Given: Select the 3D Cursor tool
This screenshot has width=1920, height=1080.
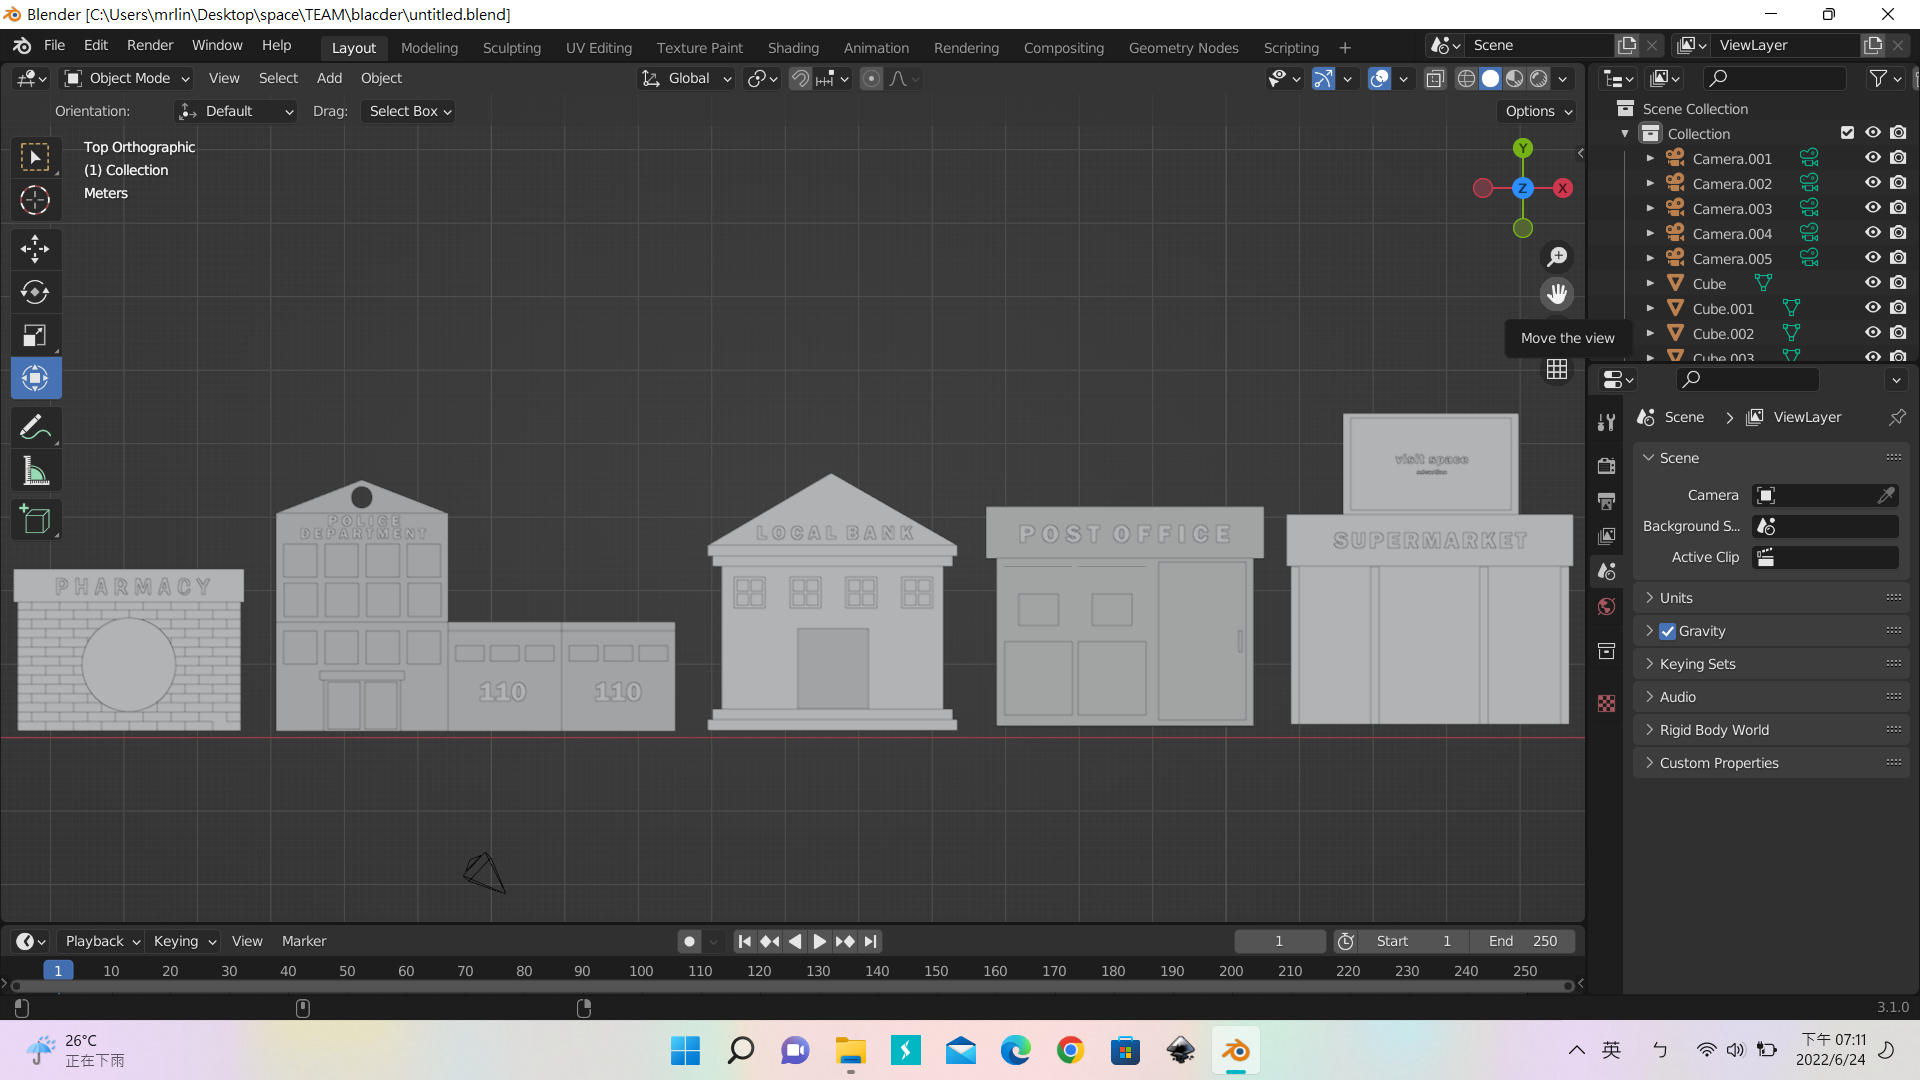Looking at the screenshot, I should (x=35, y=200).
